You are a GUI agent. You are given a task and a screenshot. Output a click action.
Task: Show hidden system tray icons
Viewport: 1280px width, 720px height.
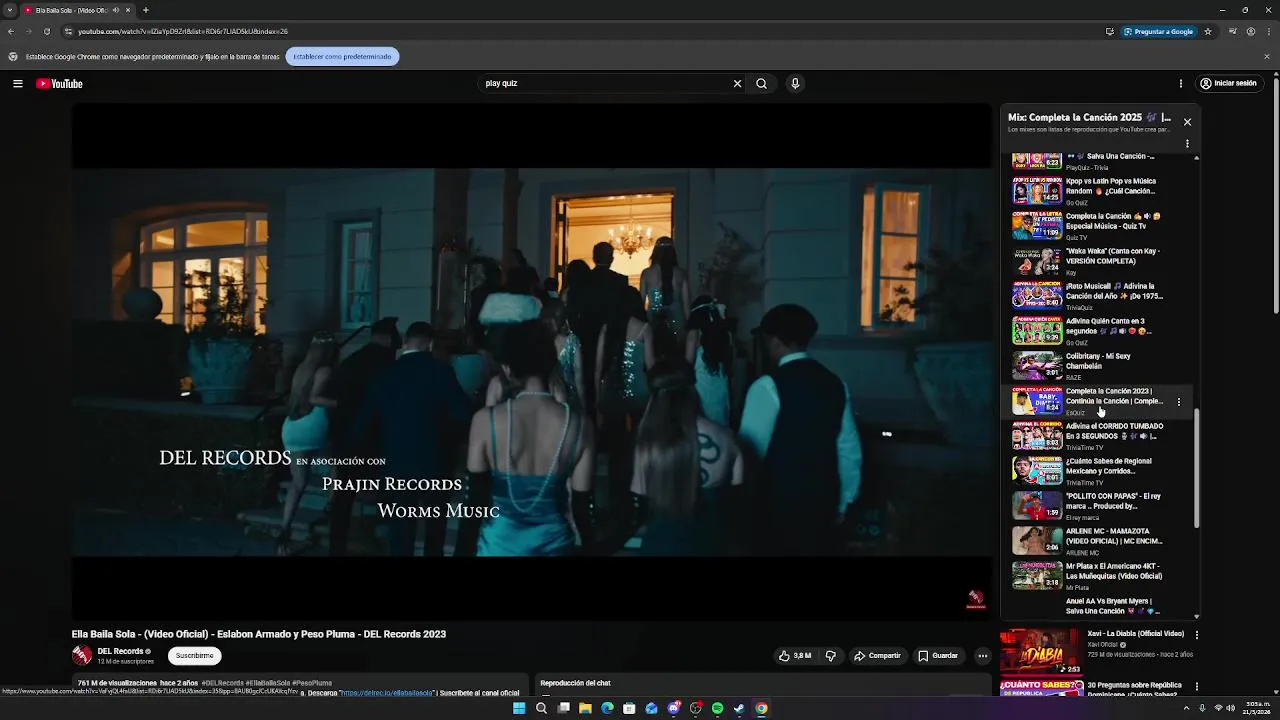click(1187, 708)
